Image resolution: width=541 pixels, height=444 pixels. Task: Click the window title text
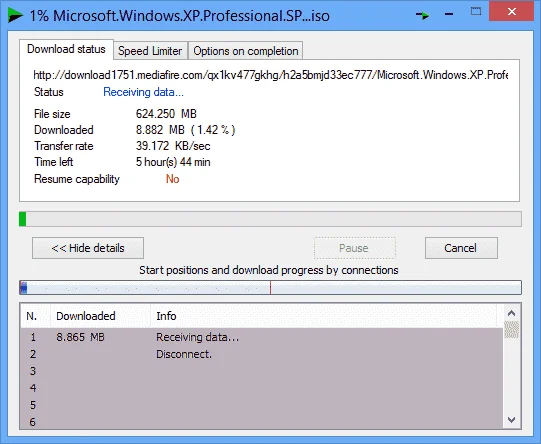(x=179, y=16)
